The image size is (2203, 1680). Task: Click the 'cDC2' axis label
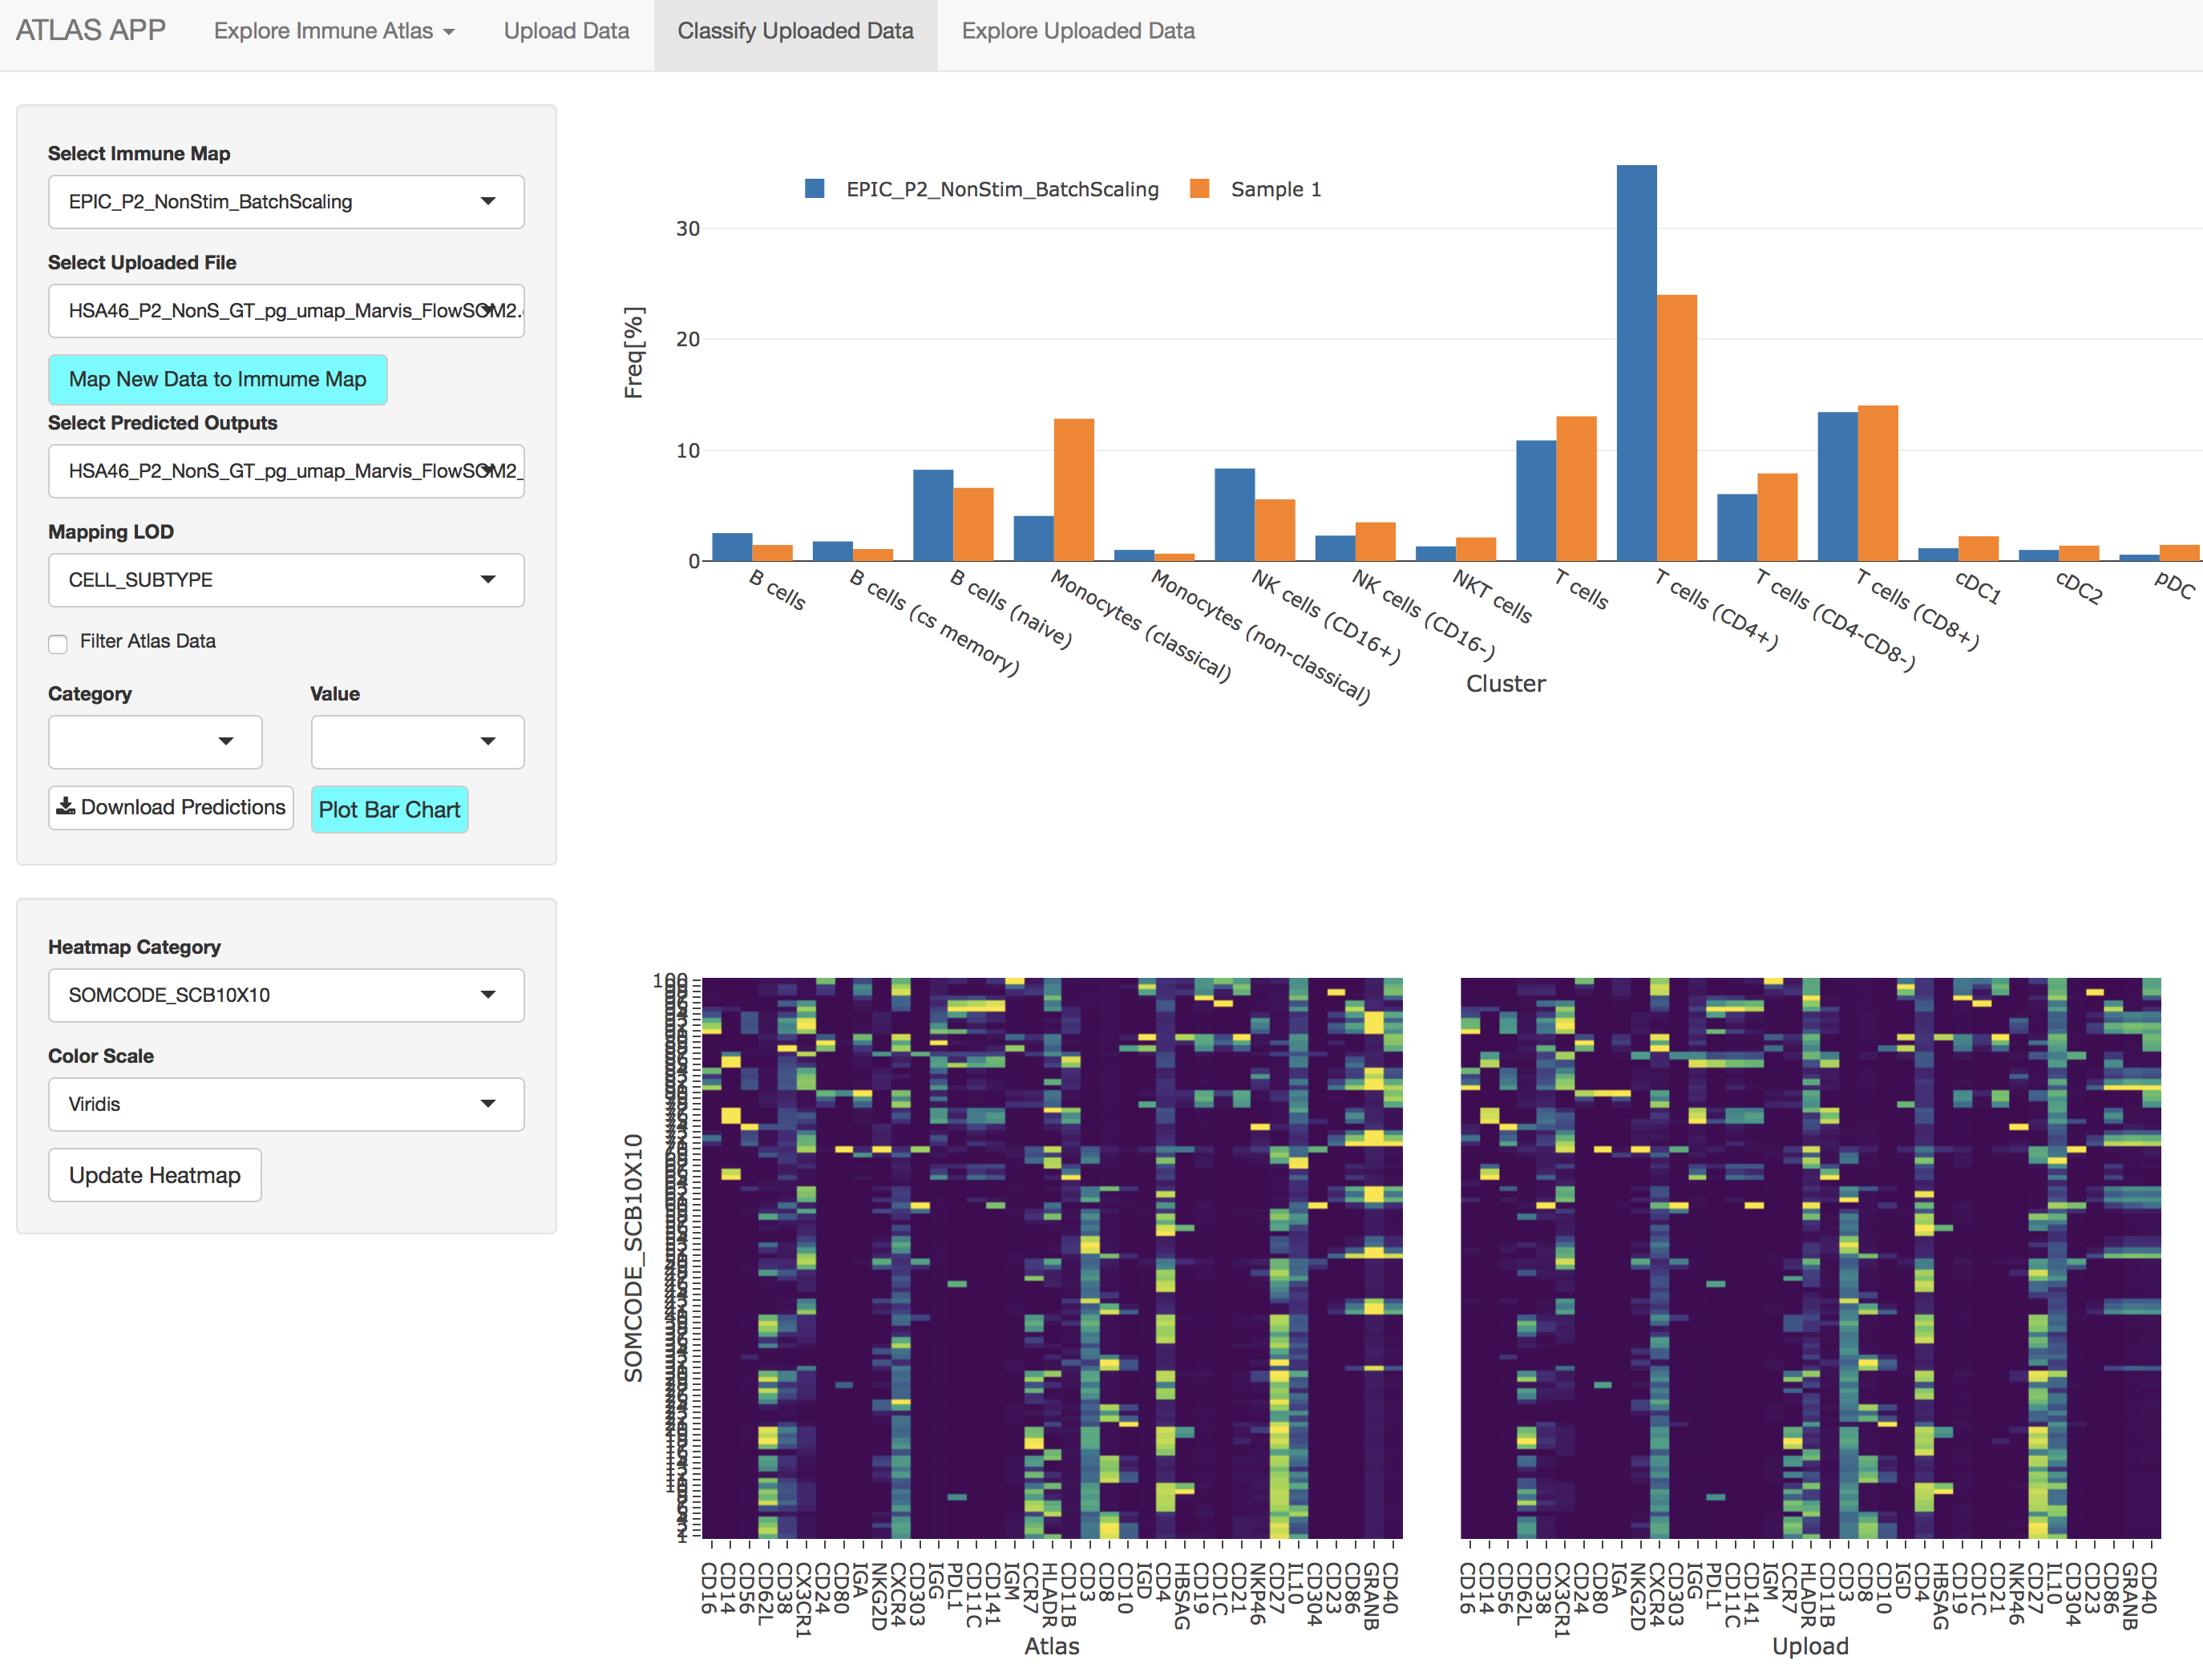2079,587
